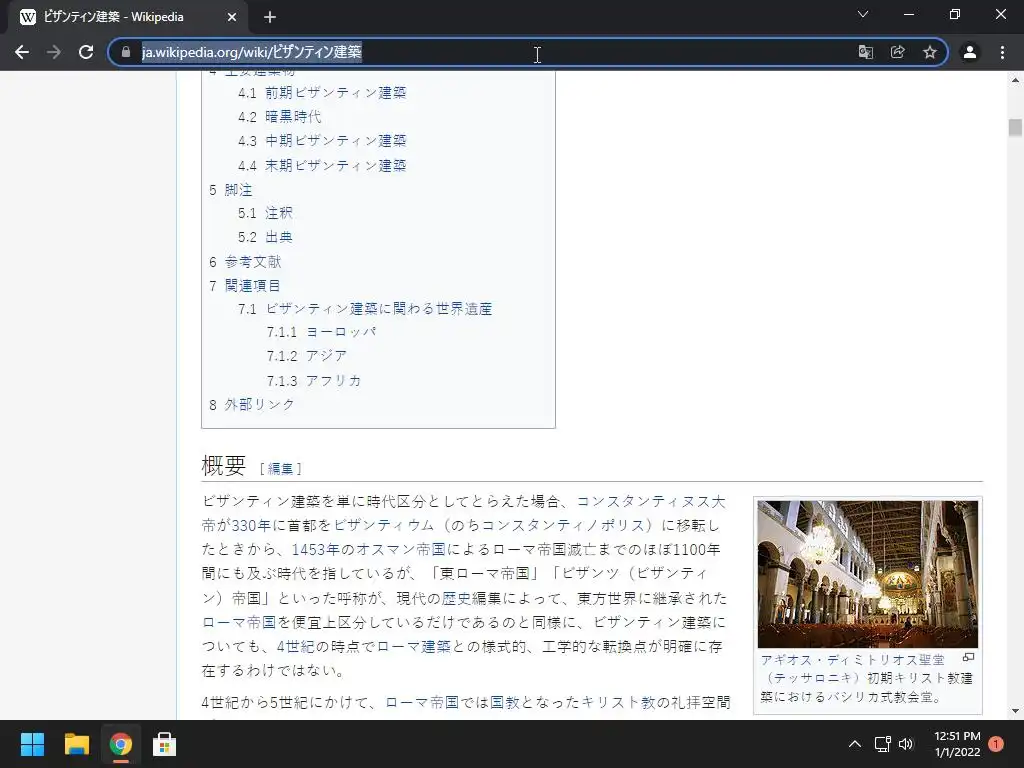Jump to section 5.1 注釈
The width and height of the screenshot is (1024, 768).
click(265, 213)
